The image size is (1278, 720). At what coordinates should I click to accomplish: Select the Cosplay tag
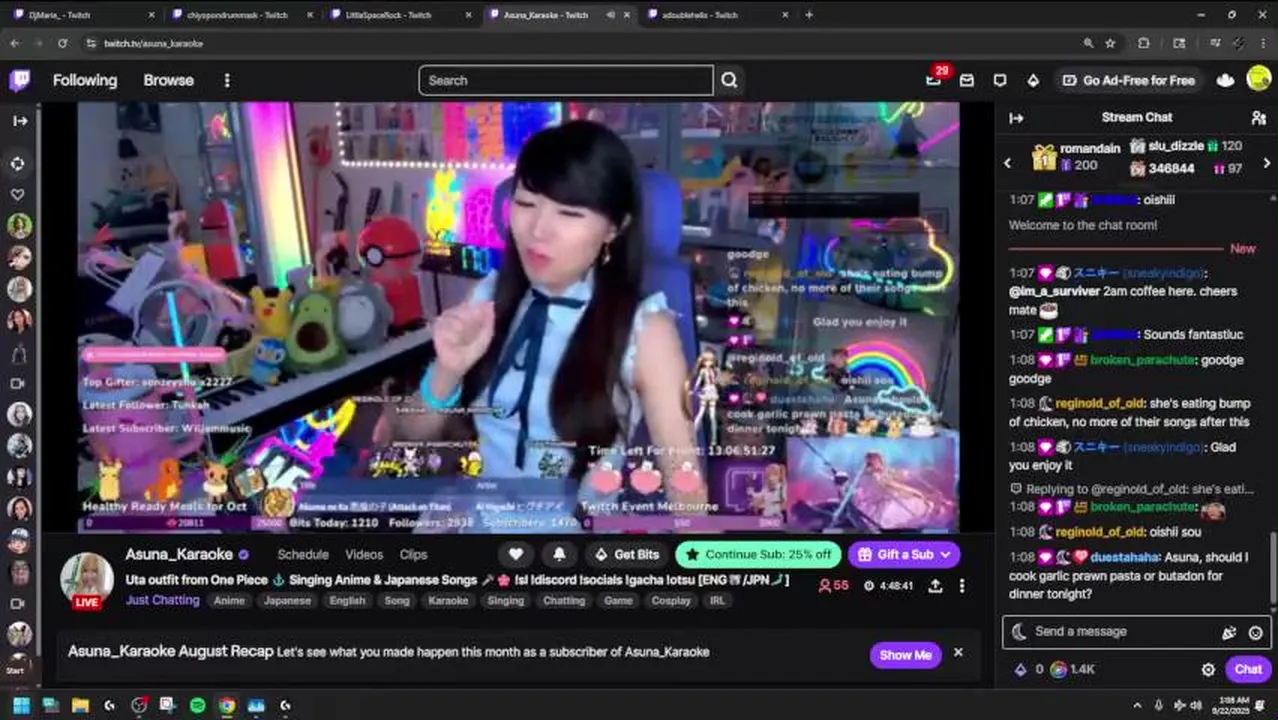(671, 601)
